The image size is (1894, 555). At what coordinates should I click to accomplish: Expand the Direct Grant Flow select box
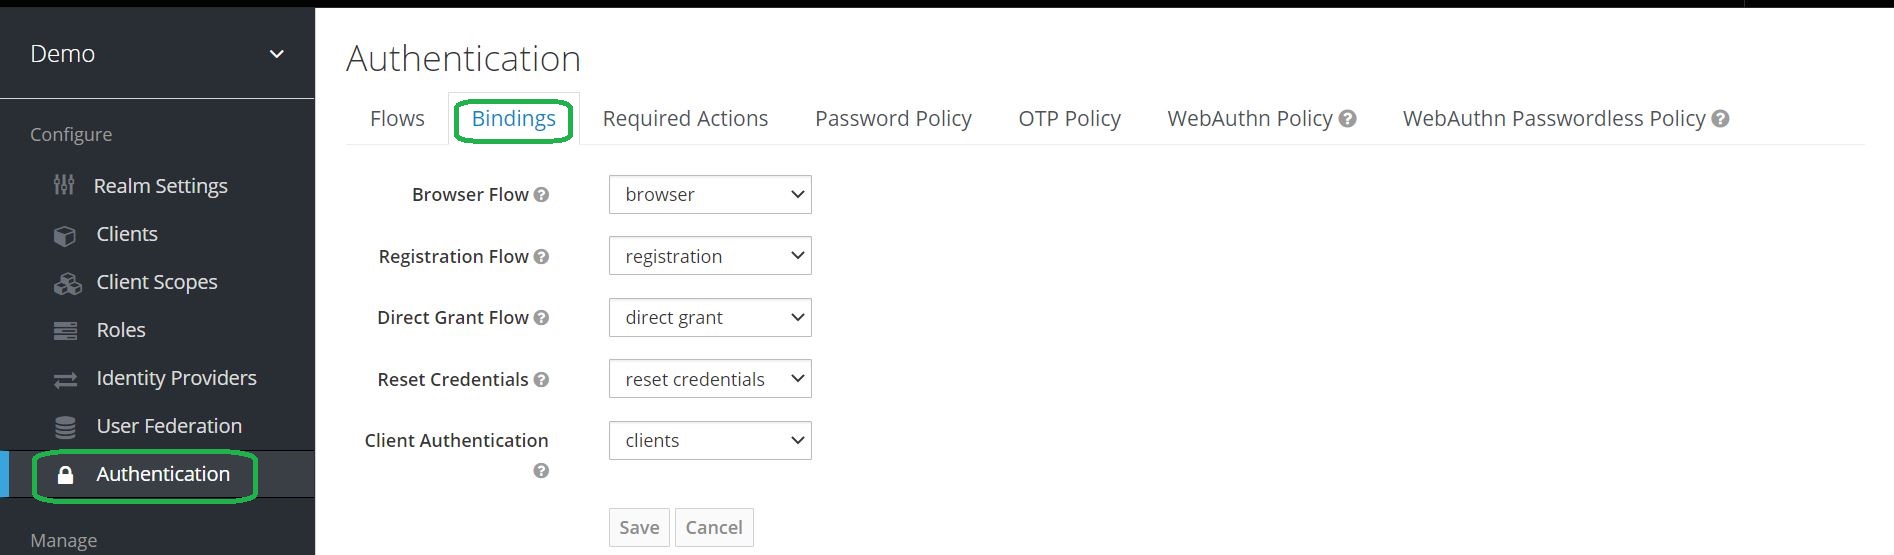pos(709,318)
